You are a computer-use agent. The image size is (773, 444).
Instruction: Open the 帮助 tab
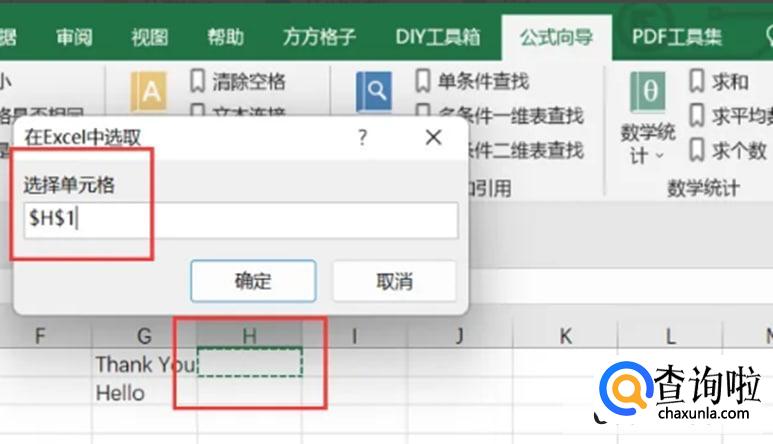tap(225, 37)
